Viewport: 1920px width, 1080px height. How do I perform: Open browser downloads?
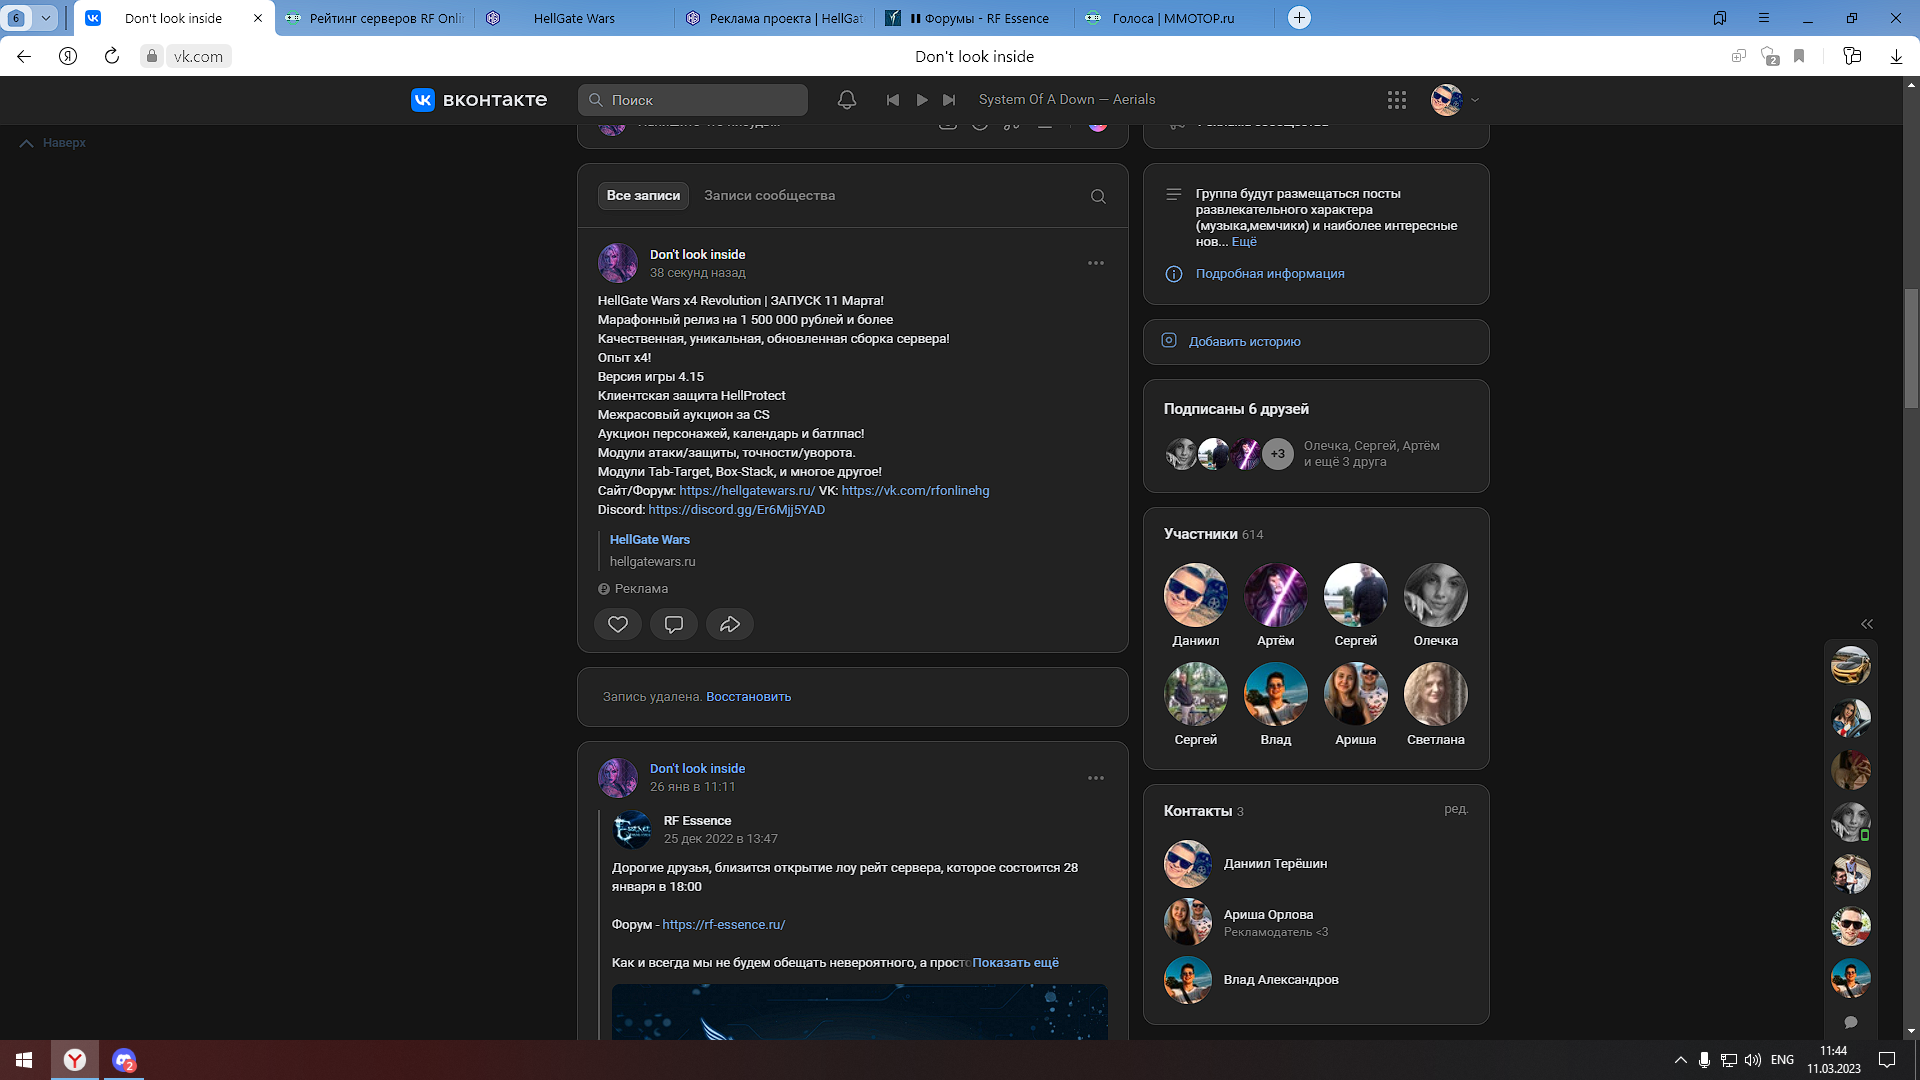[x=1896, y=57]
